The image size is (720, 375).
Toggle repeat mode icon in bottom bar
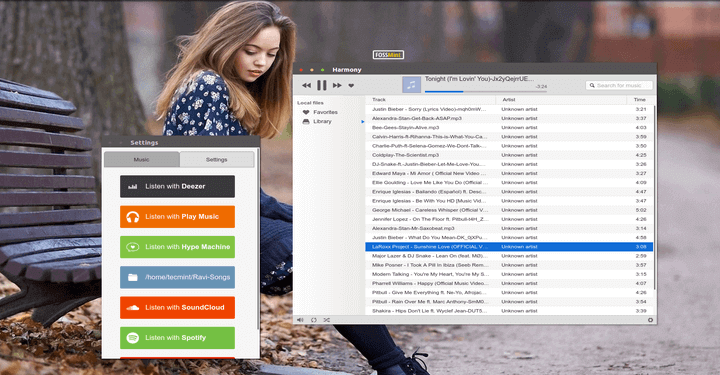314,320
